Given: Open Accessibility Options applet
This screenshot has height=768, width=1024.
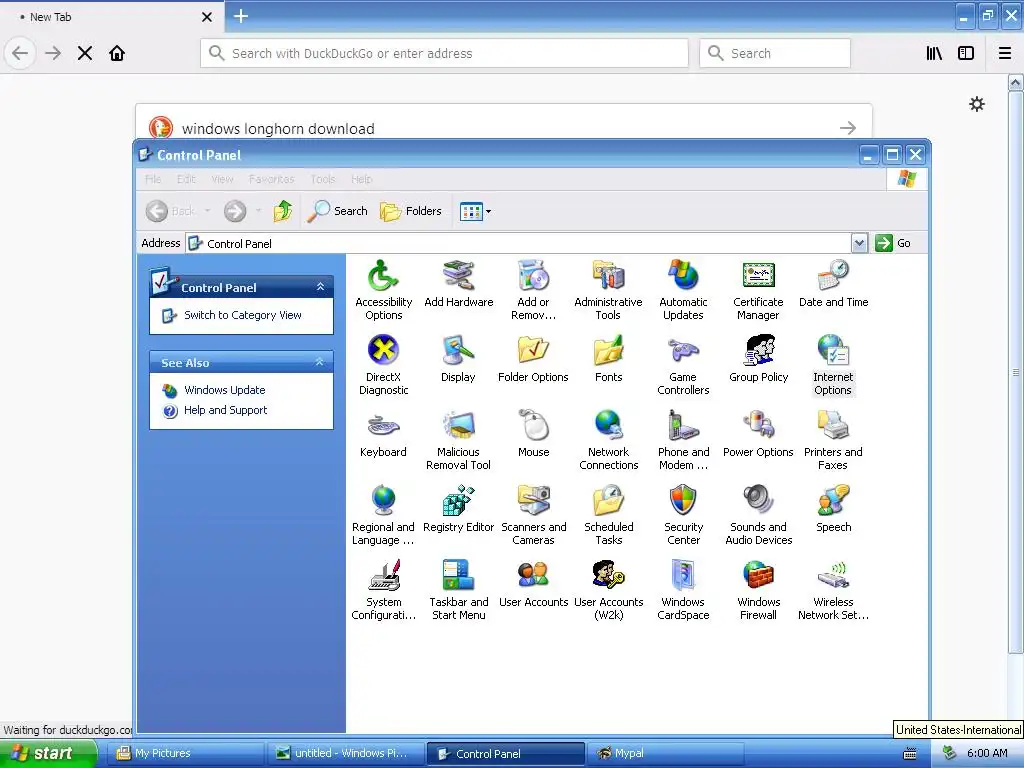Looking at the screenshot, I should [x=383, y=290].
